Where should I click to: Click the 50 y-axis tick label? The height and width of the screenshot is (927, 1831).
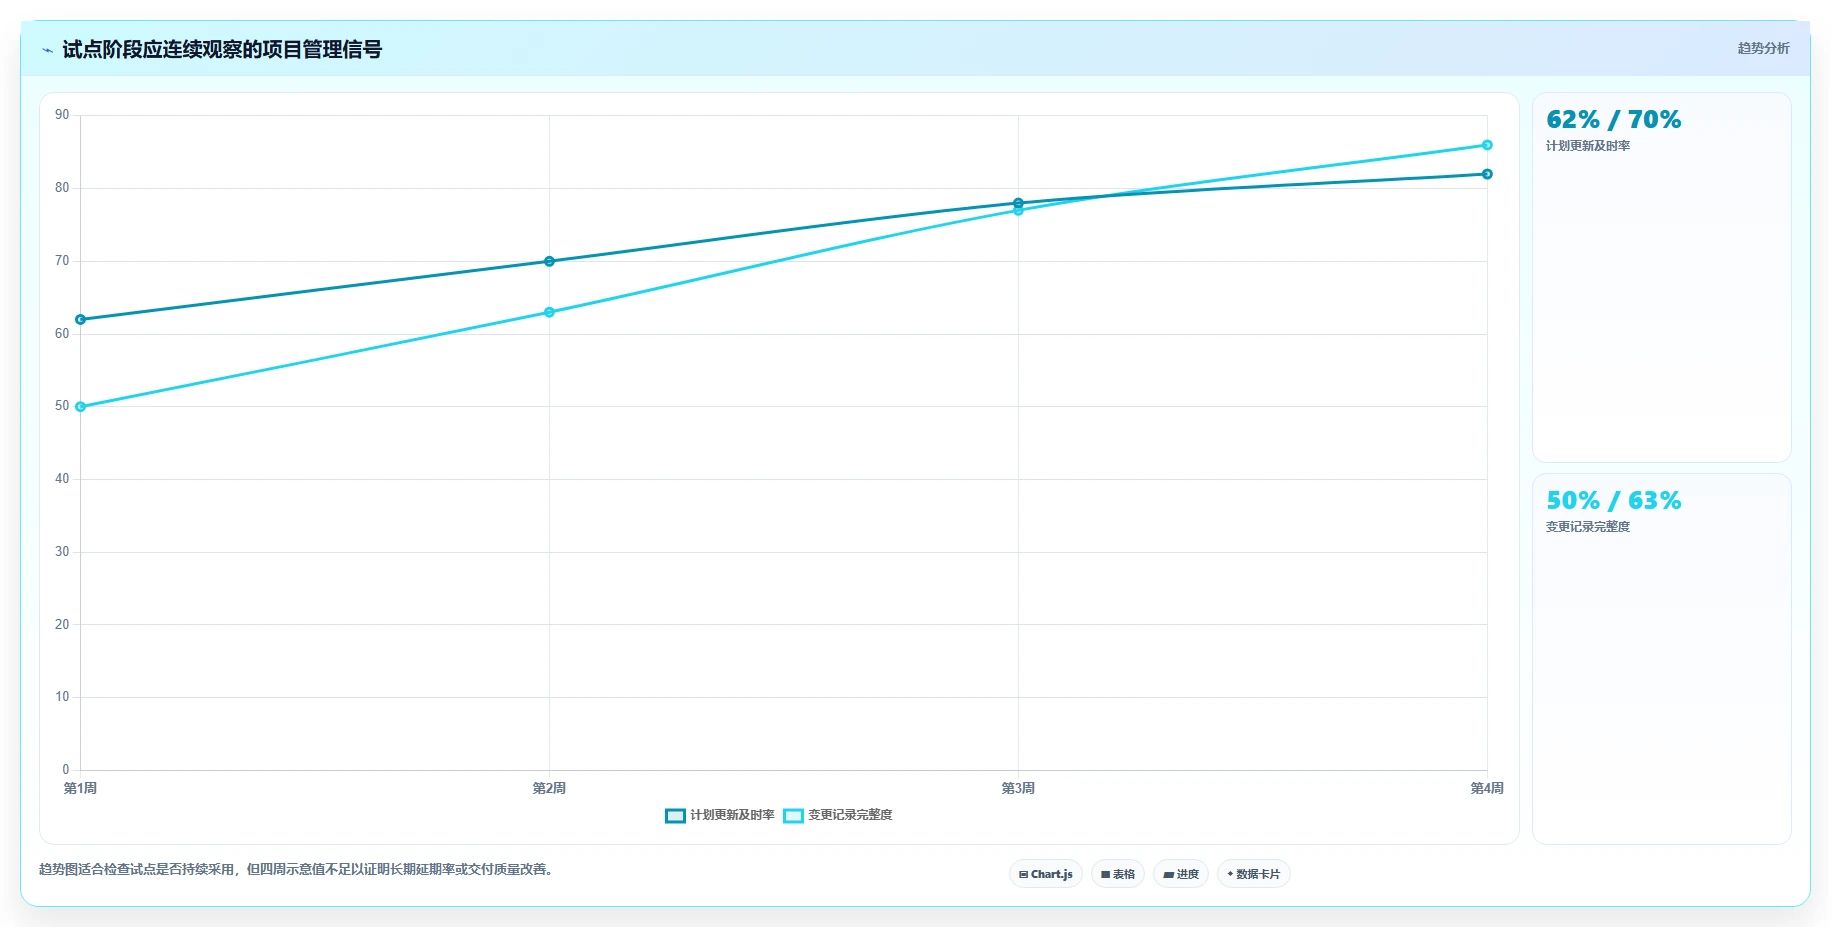[x=62, y=406]
